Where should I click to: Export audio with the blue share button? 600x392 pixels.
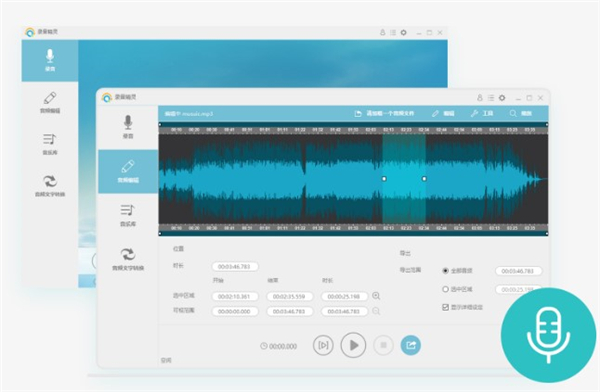pyautogui.click(x=411, y=345)
